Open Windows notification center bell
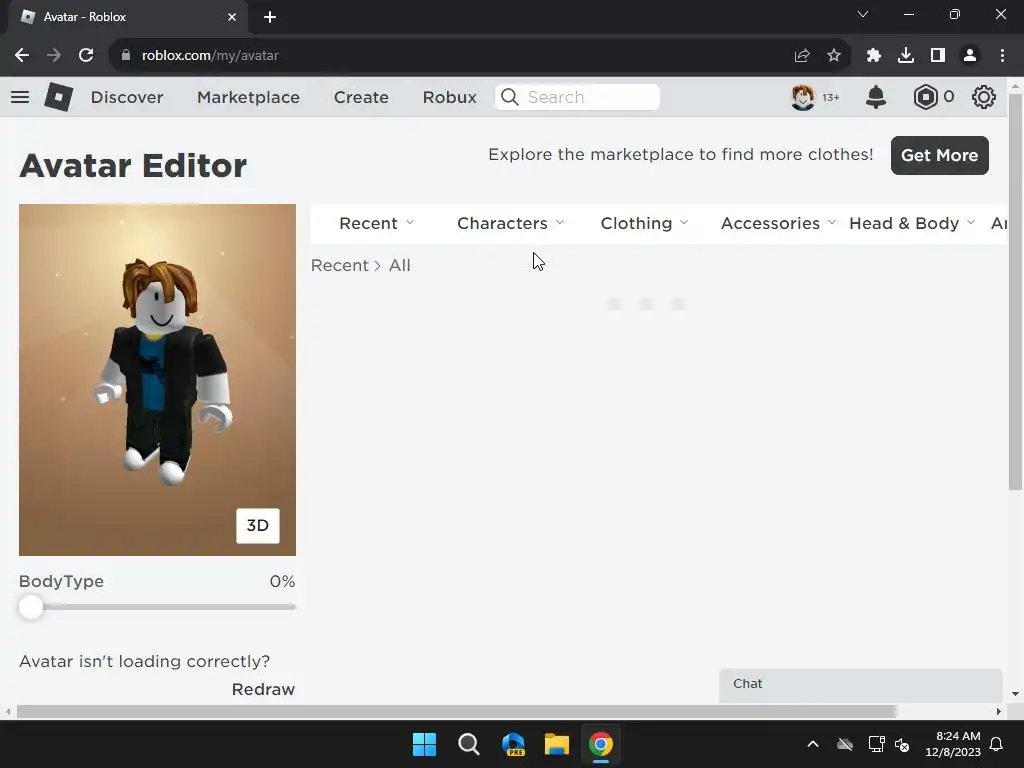 [997, 744]
